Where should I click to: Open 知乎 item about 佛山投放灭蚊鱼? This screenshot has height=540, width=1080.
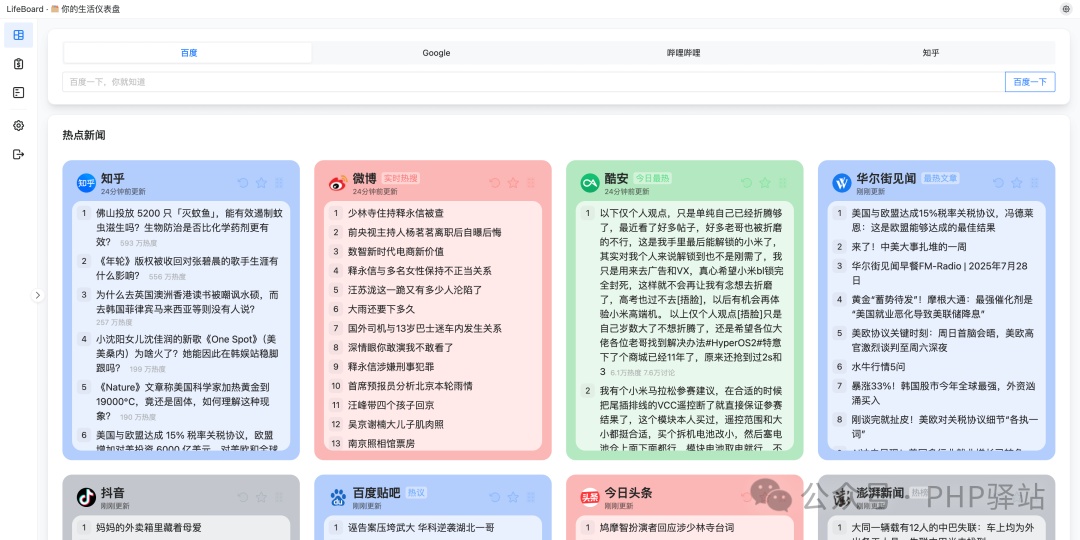189,228
